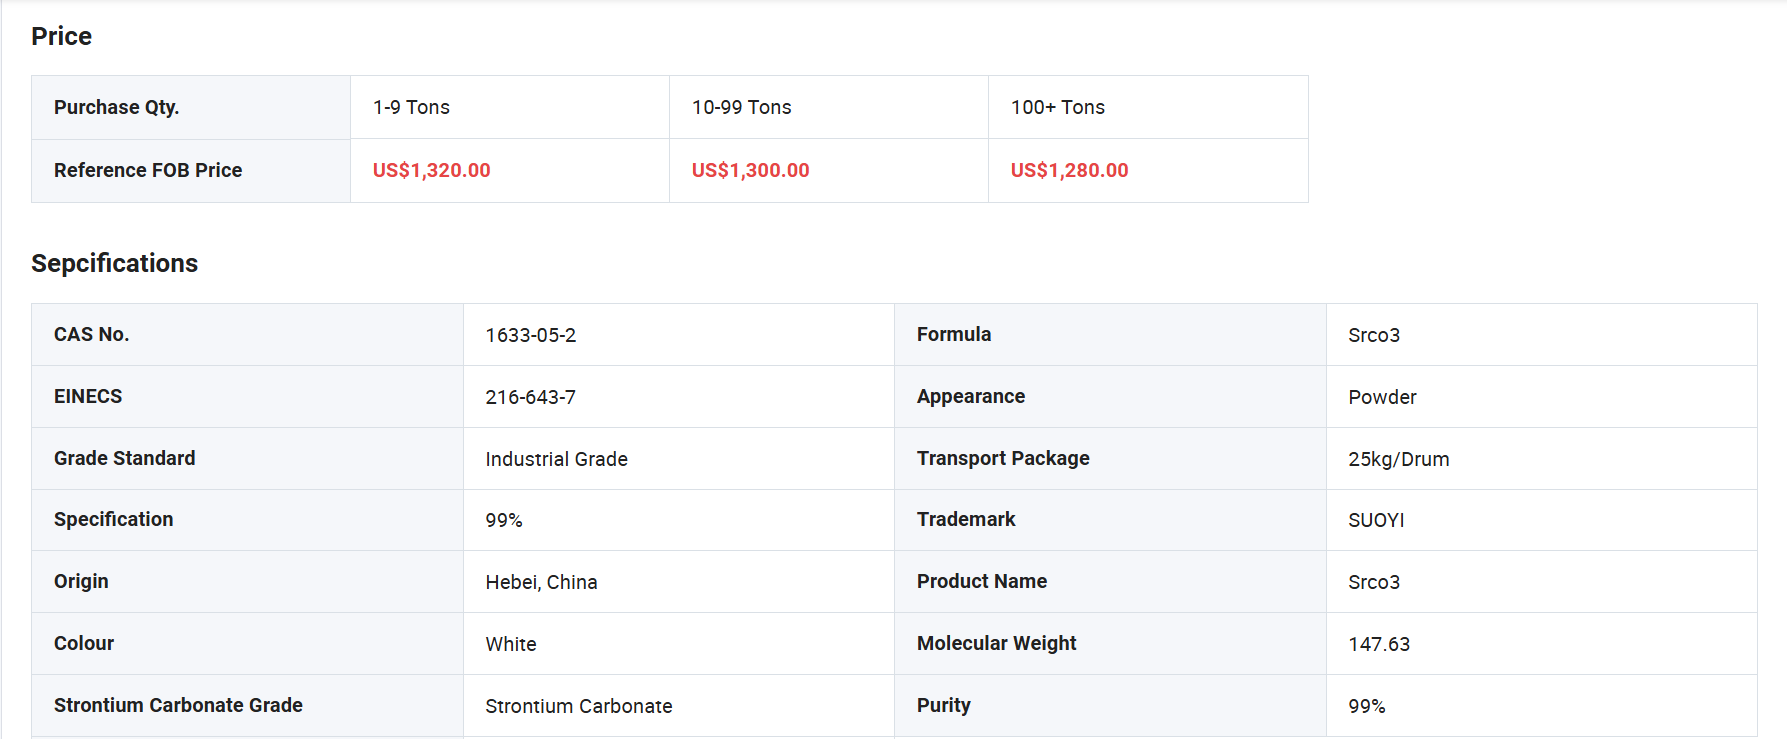The width and height of the screenshot is (1787, 739).
Task: Click the CAS number value 1633-05-2
Action: tap(530, 336)
